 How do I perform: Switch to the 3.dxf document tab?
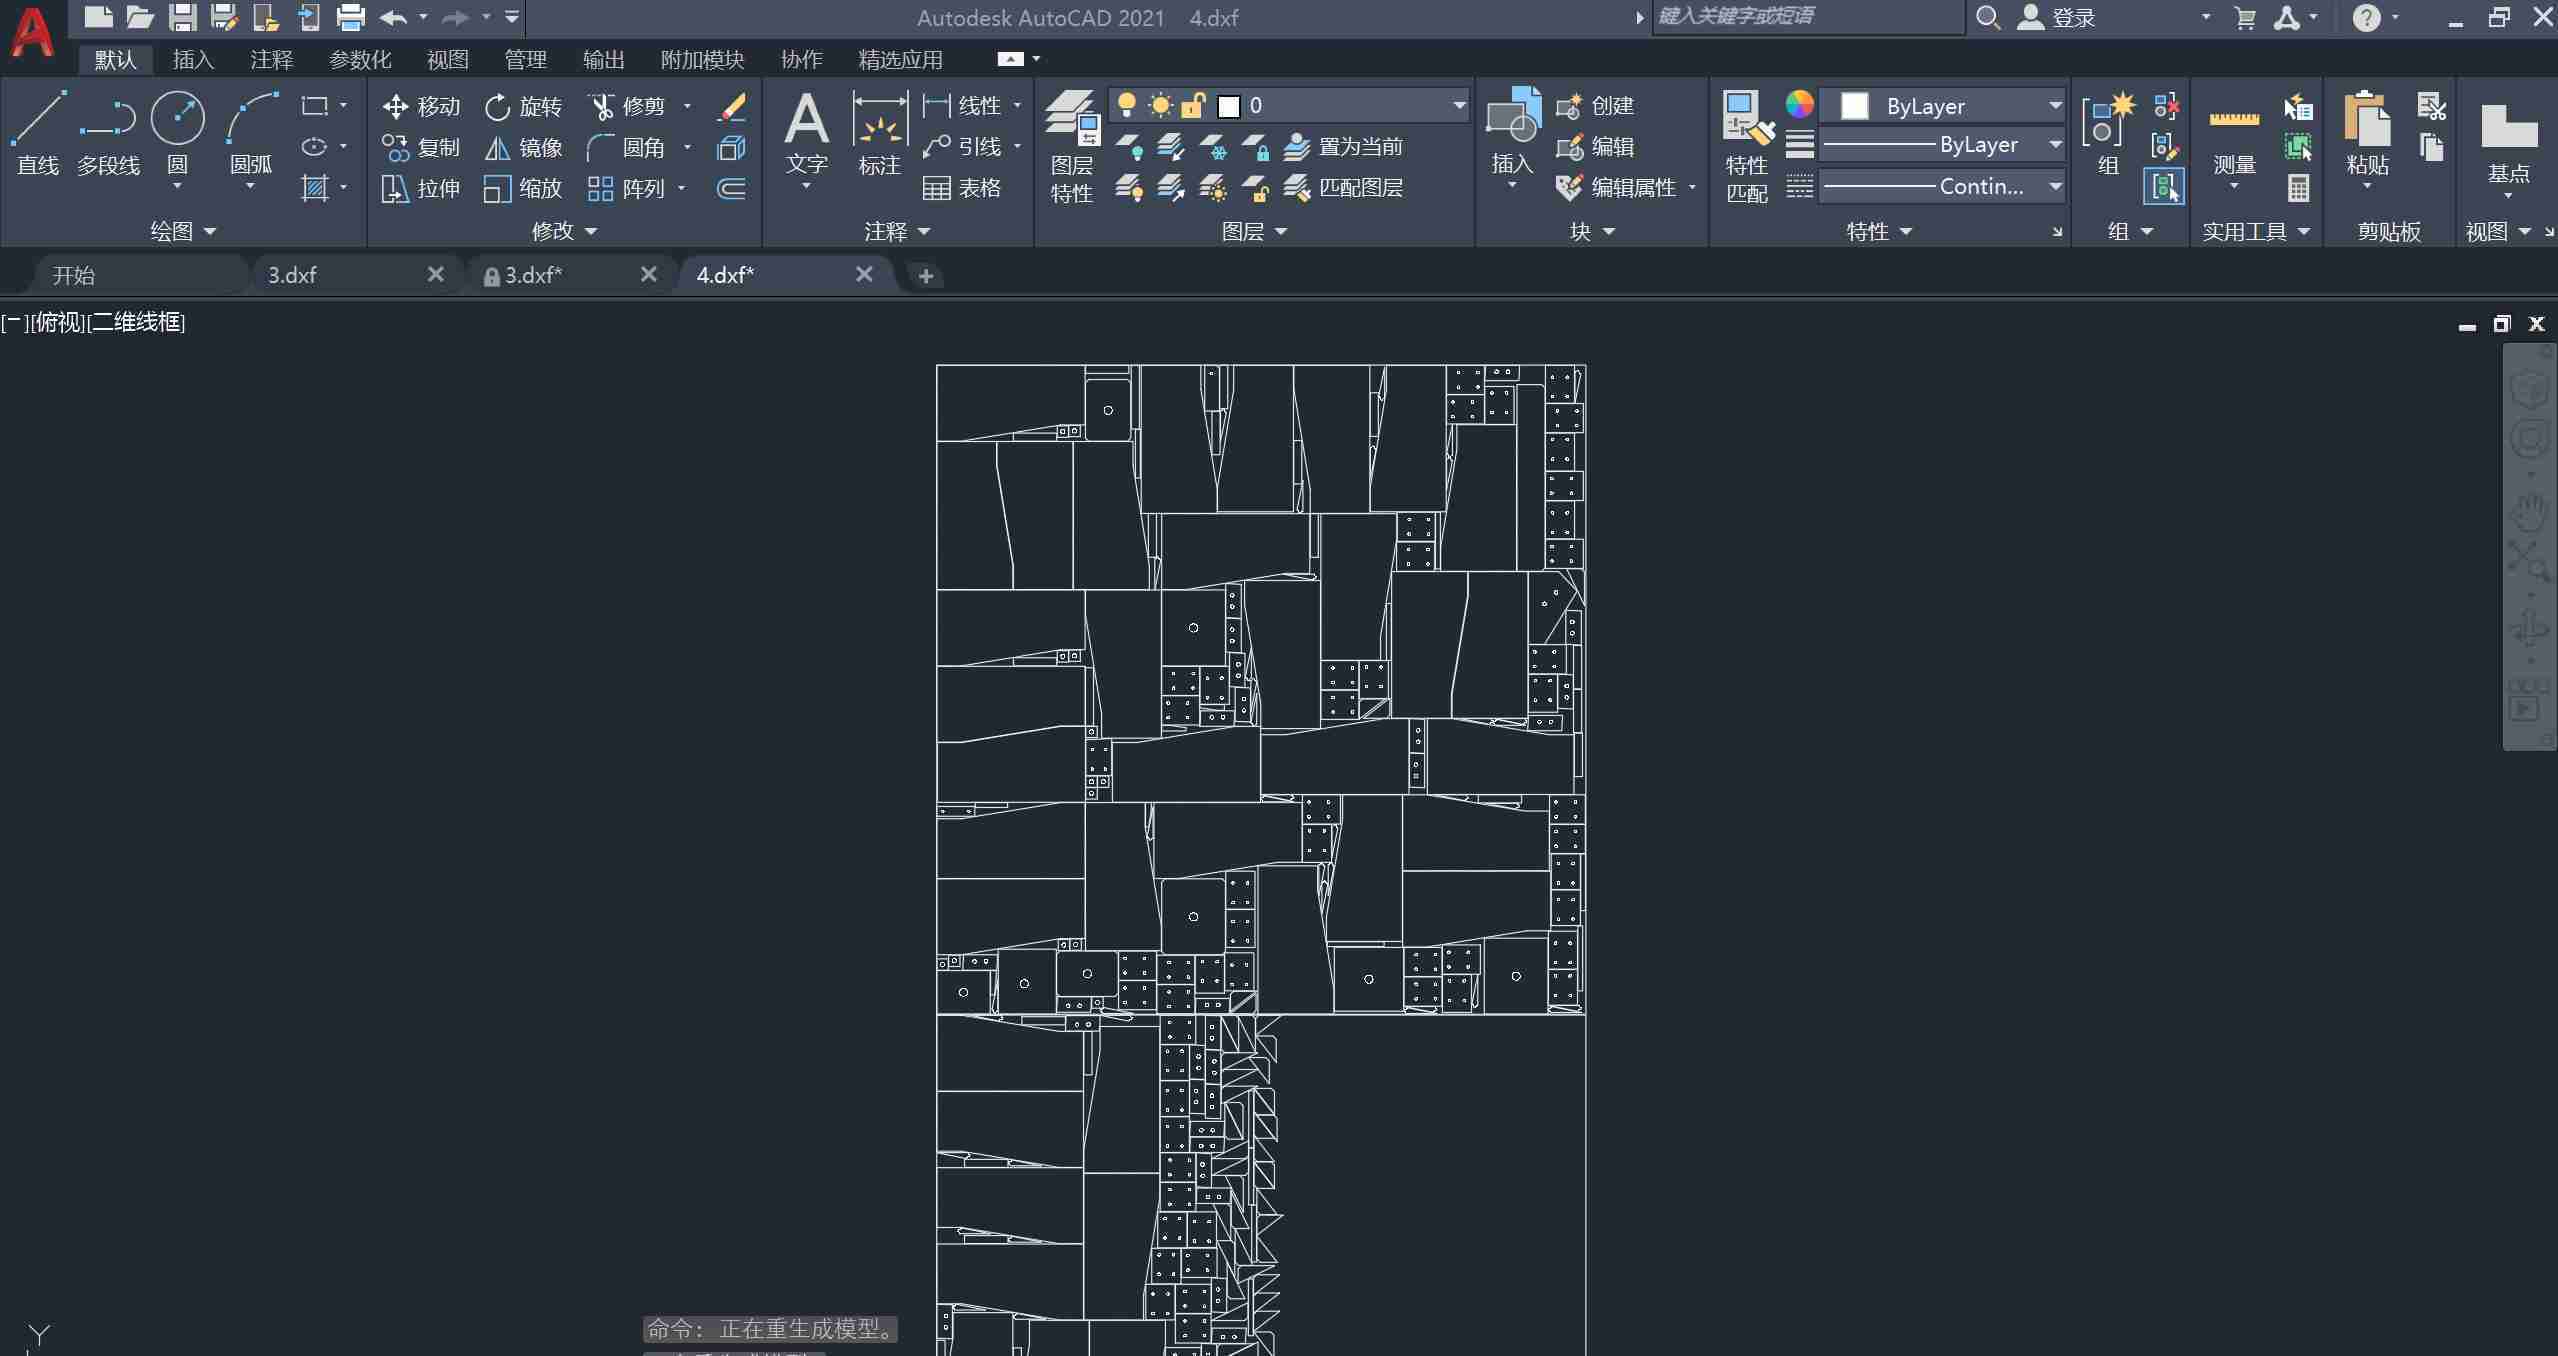coord(292,275)
